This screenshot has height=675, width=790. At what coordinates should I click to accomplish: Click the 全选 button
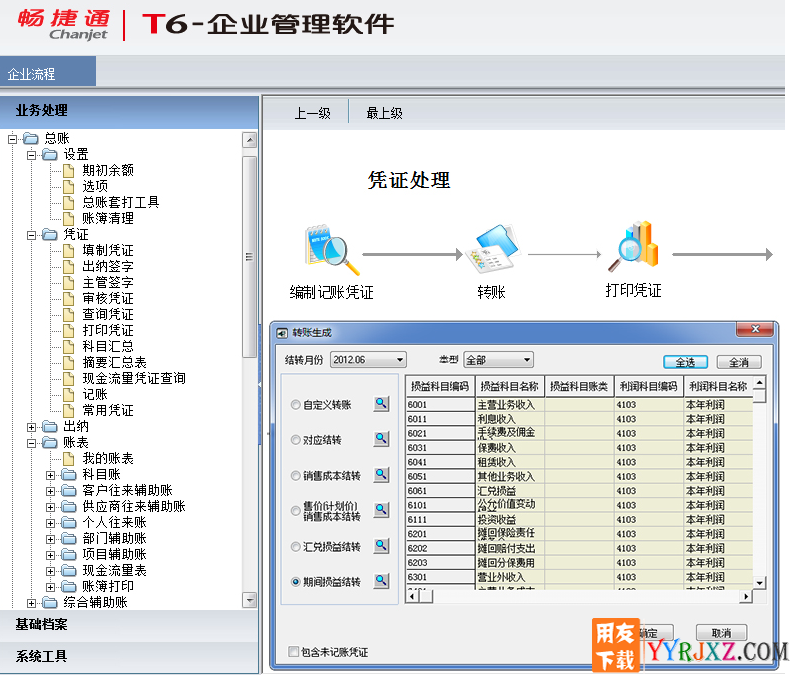[685, 362]
